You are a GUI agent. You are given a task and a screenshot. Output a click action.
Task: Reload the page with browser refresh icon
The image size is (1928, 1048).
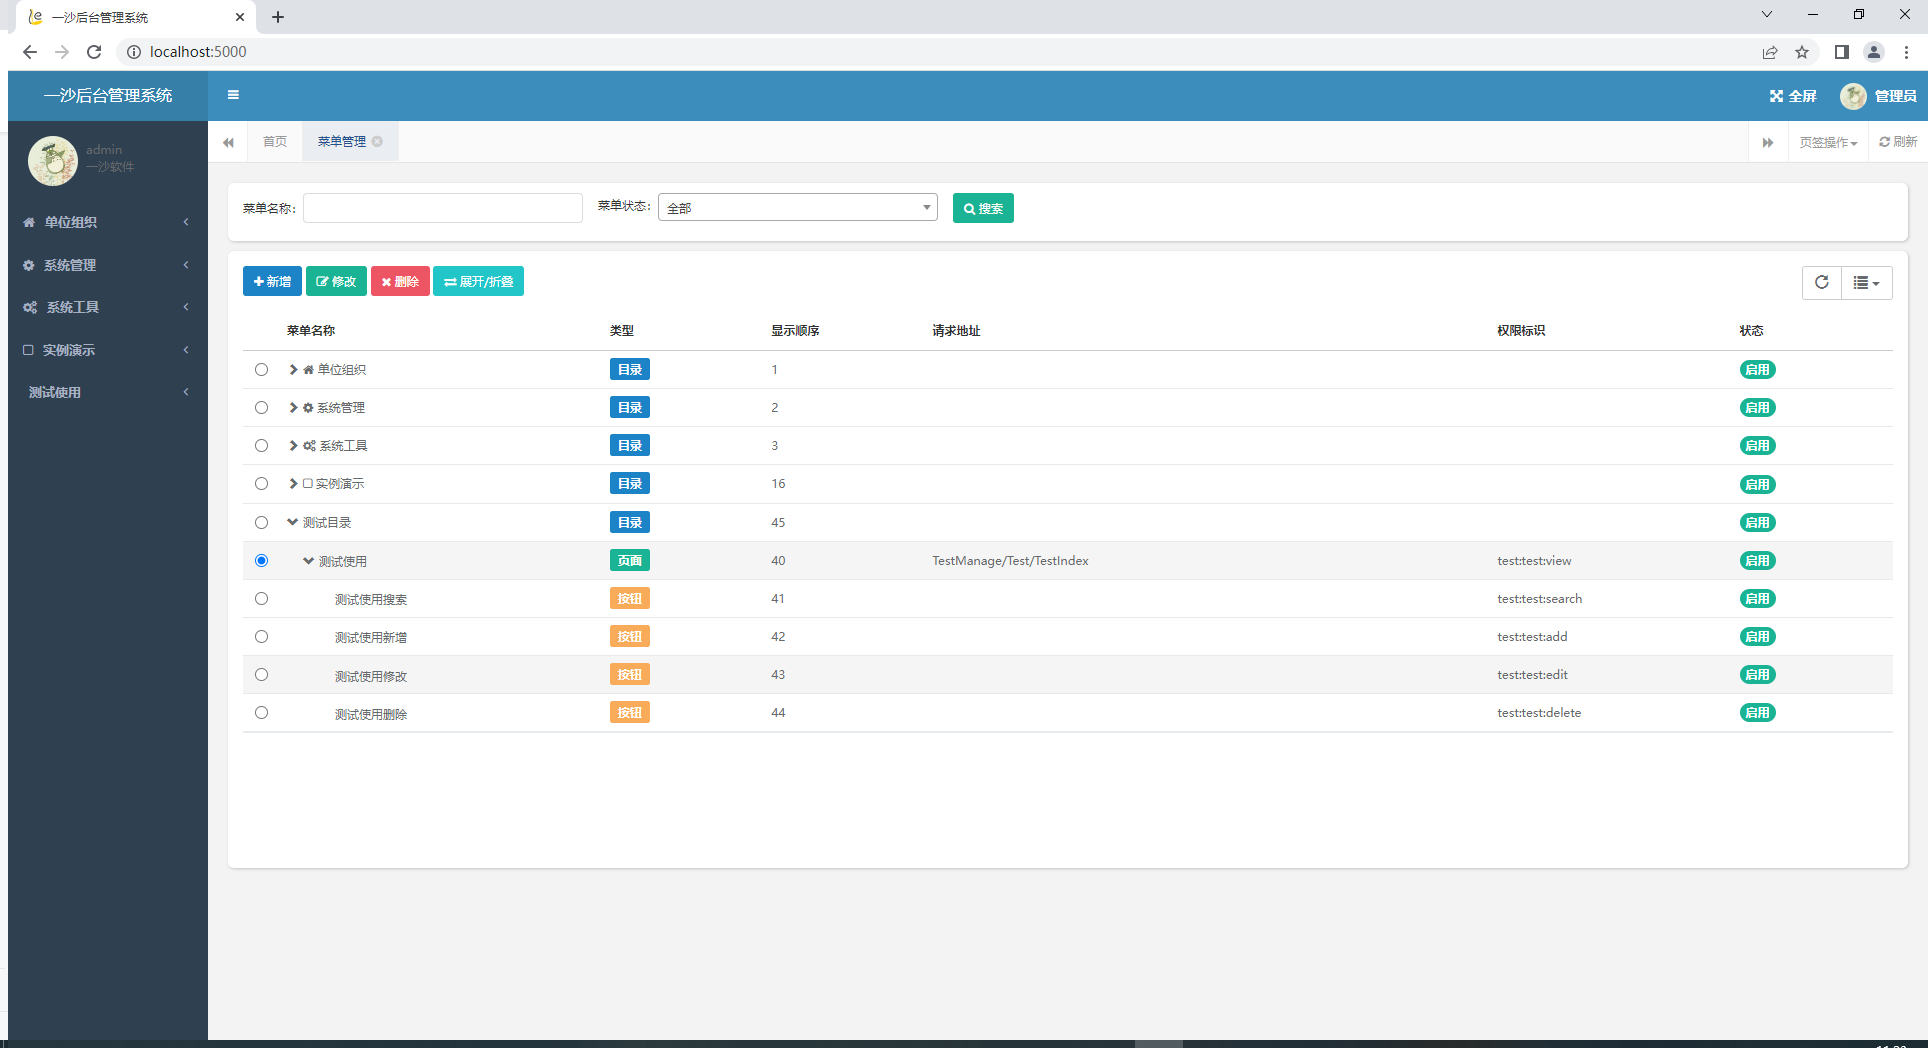[x=94, y=52]
